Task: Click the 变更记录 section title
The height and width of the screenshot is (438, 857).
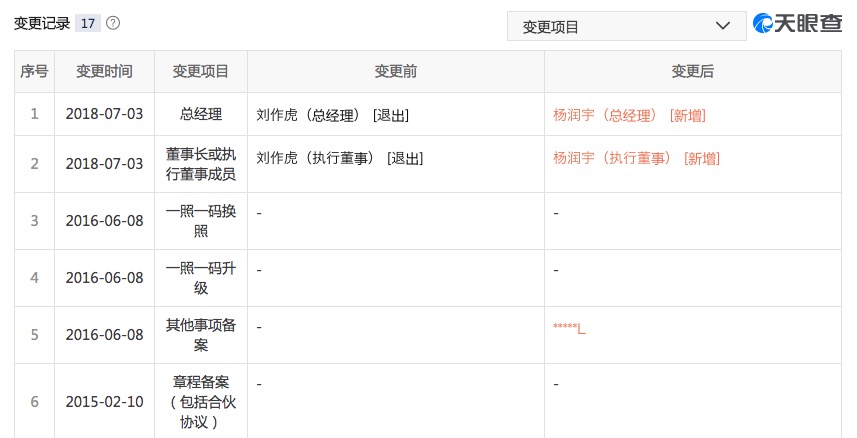Action: [x=42, y=23]
